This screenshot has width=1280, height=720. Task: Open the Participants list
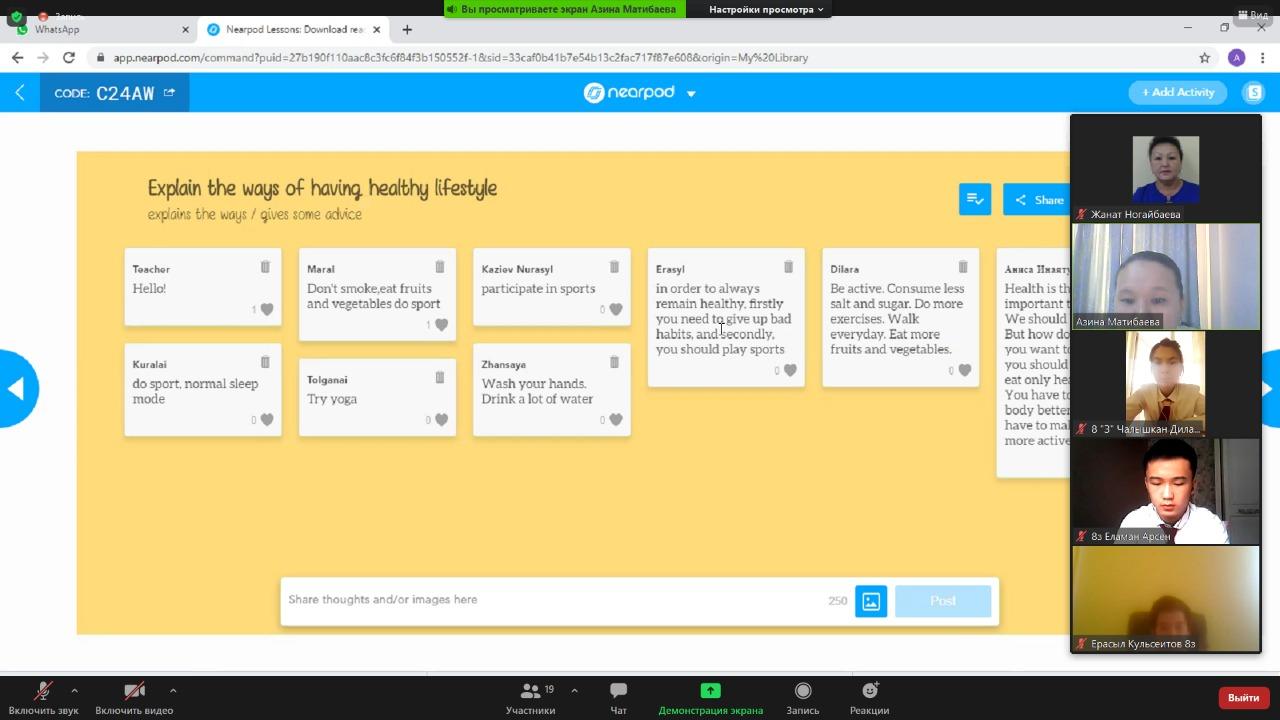click(531, 698)
